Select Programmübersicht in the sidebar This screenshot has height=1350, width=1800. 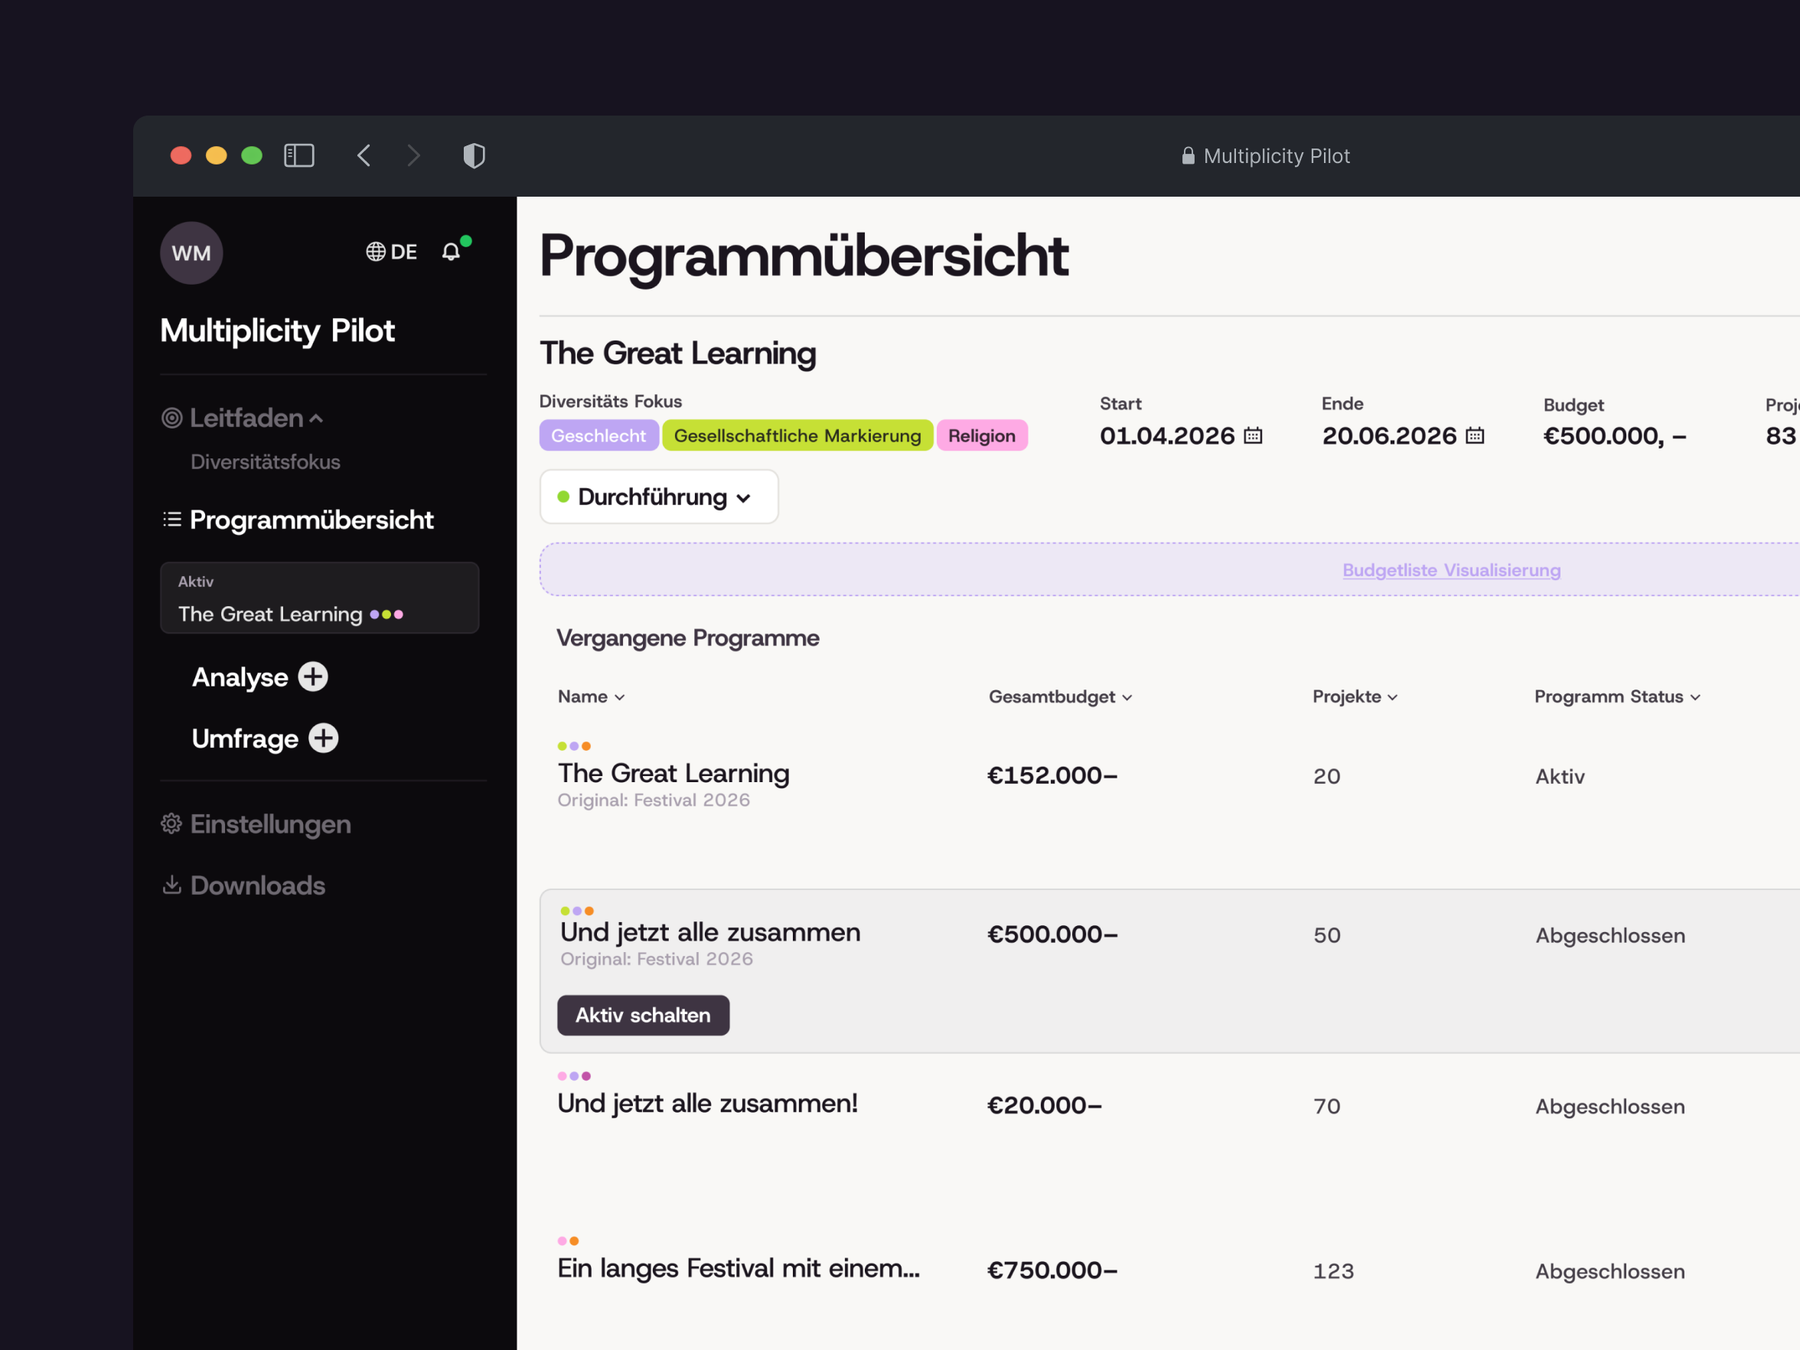[x=312, y=519]
